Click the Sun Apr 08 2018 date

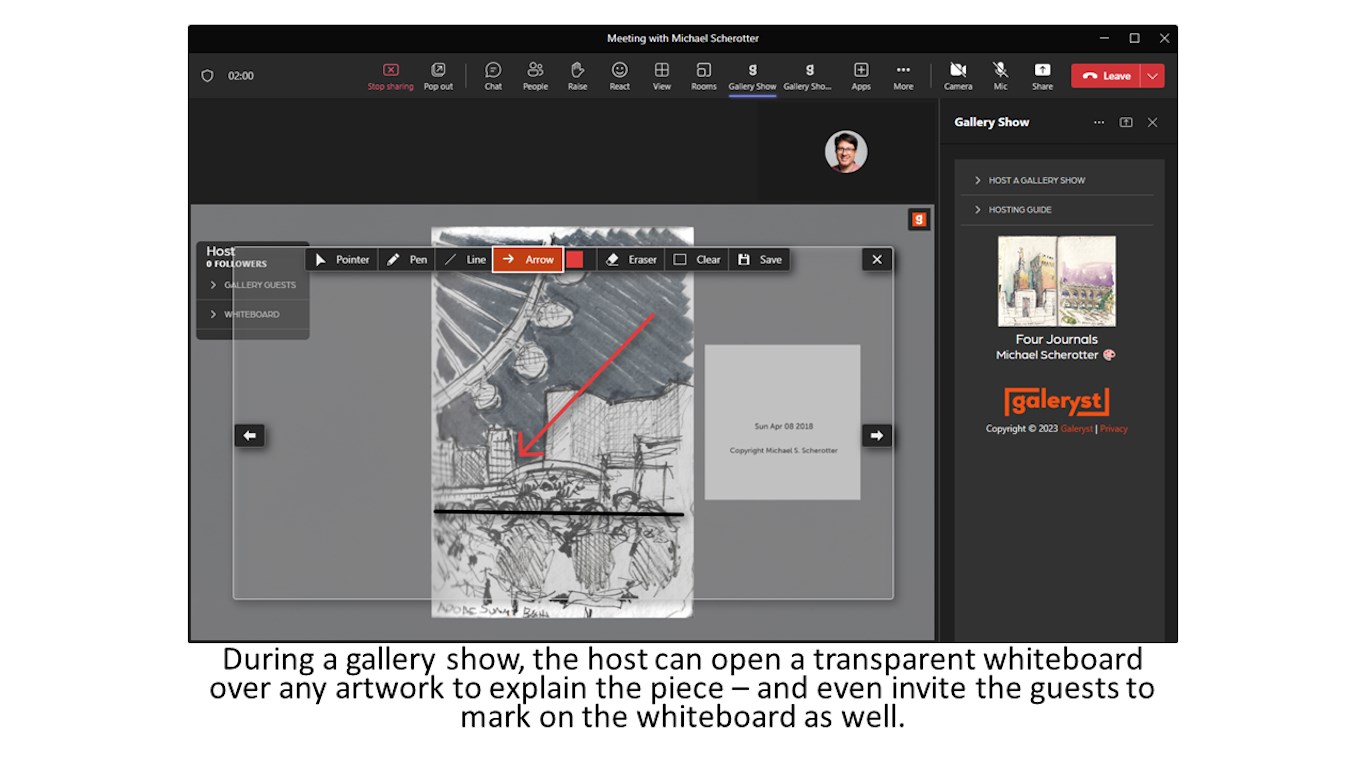pyautogui.click(x=783, y=426)
